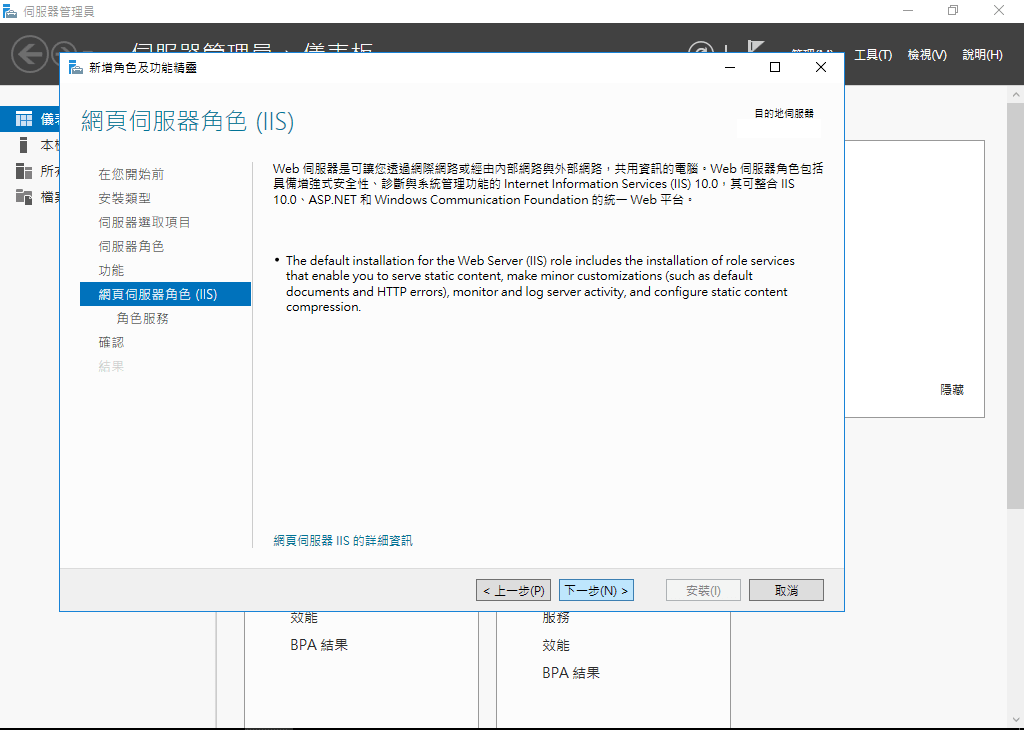Open the 說明(H) menu

point(982,55)
